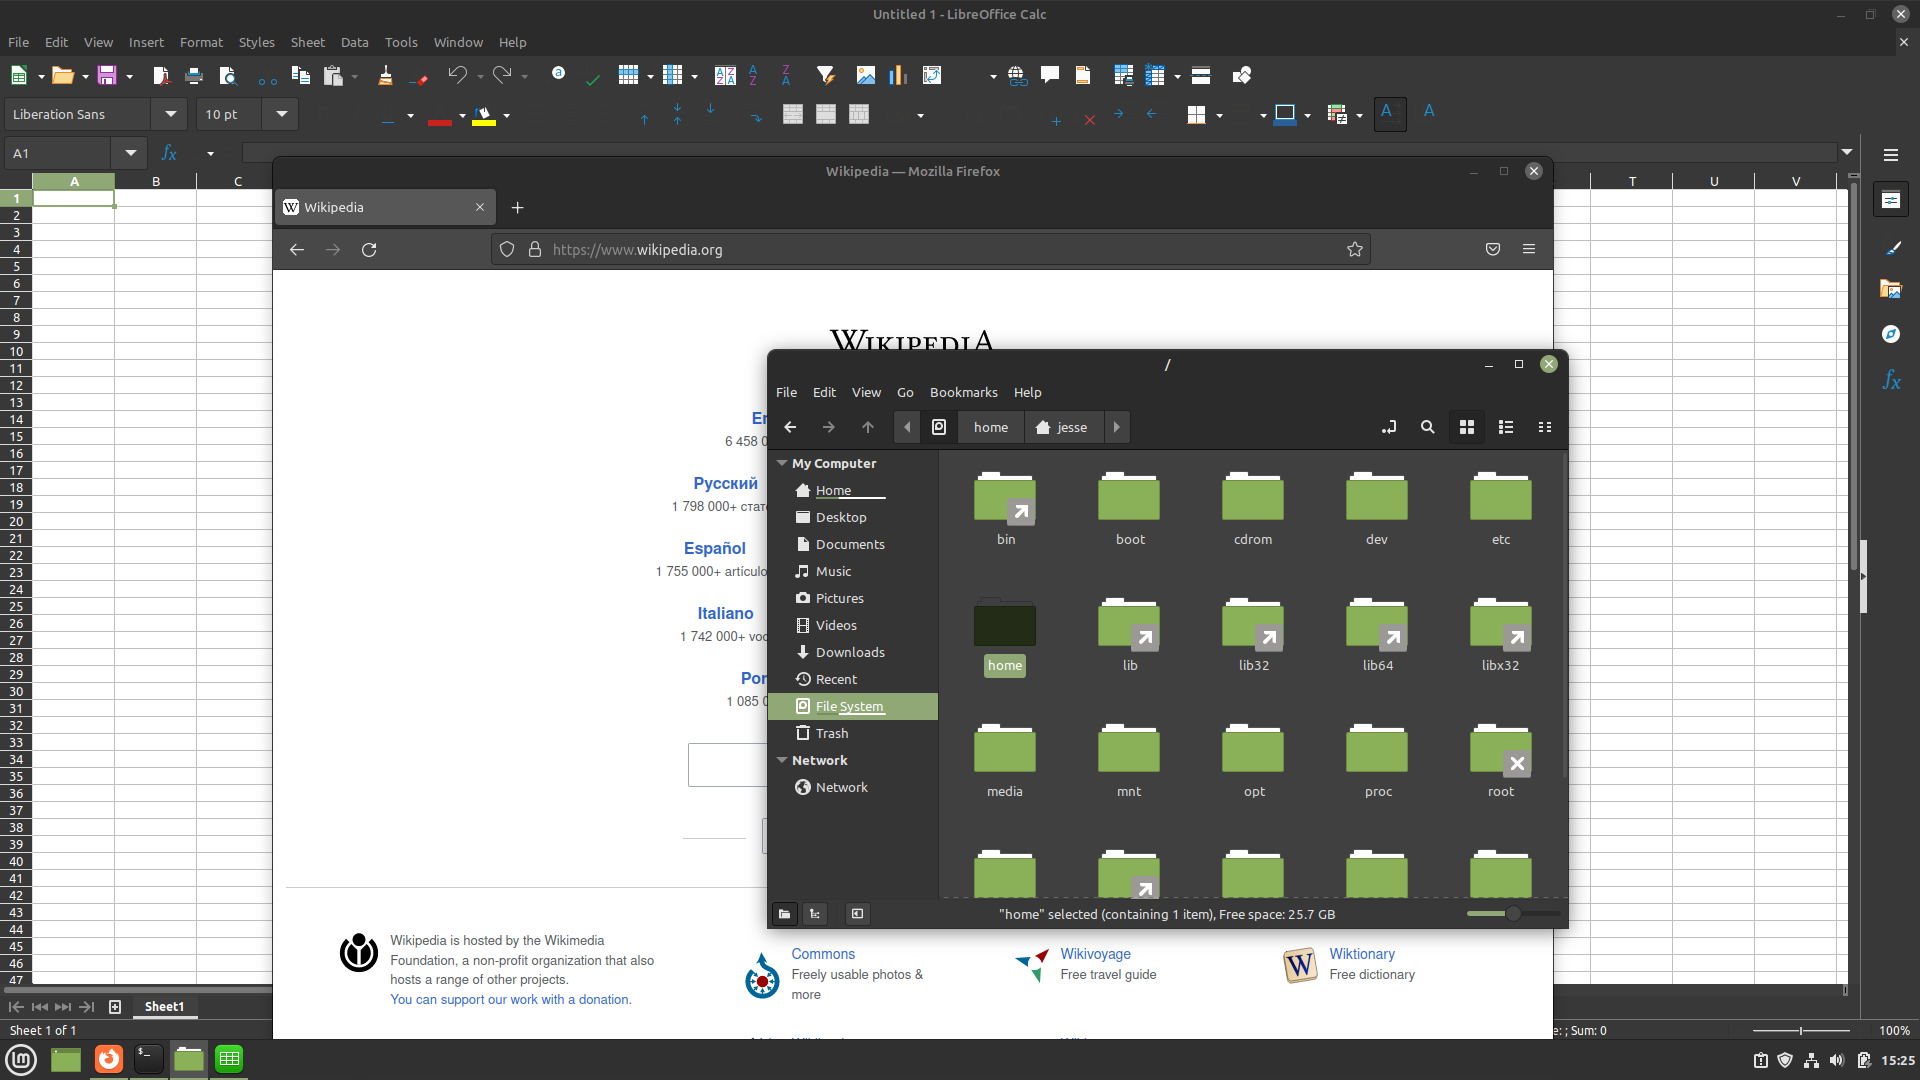Click the Save document icon in Calc
The height and width of the screenshot is (1080, 1920).
coord(106,75)
